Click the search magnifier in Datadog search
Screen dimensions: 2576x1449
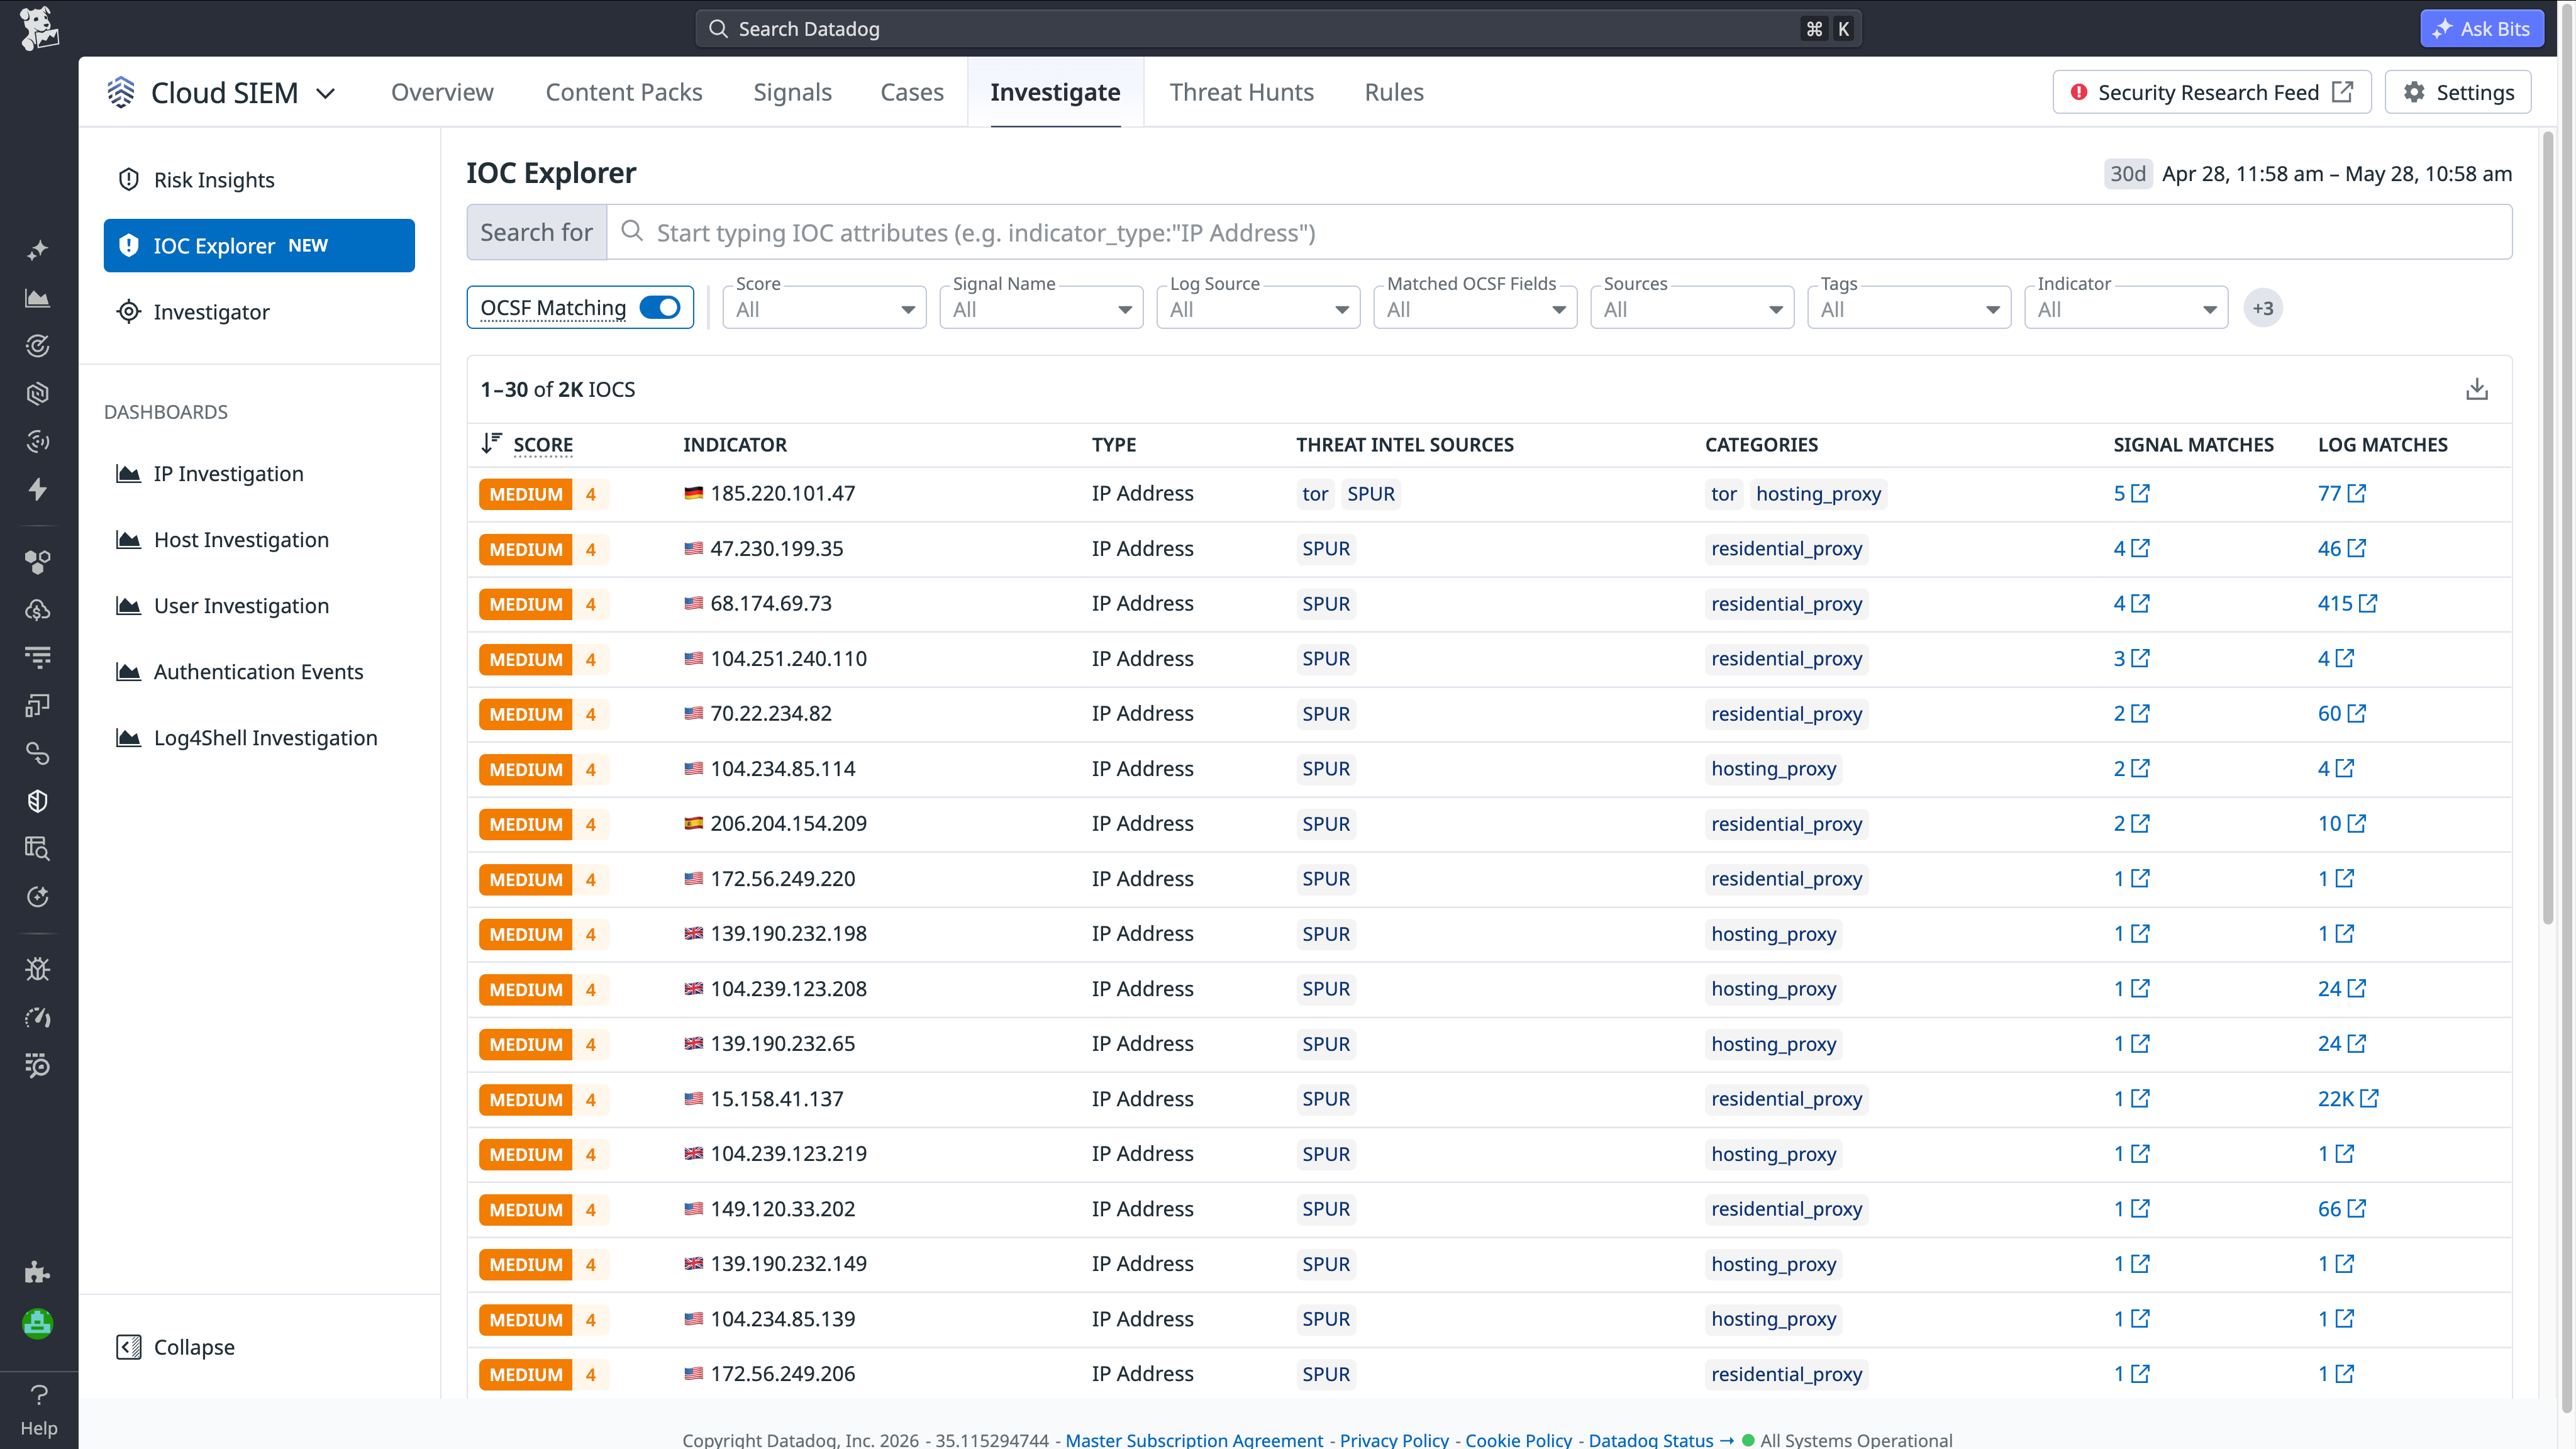pyautogui.click(x=718, y=29)
